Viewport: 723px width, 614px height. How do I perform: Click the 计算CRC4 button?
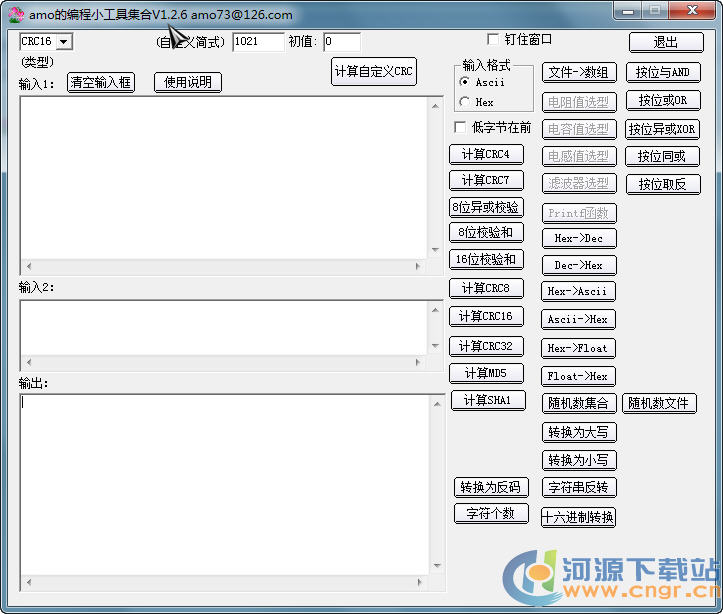[x=486, y=154]
